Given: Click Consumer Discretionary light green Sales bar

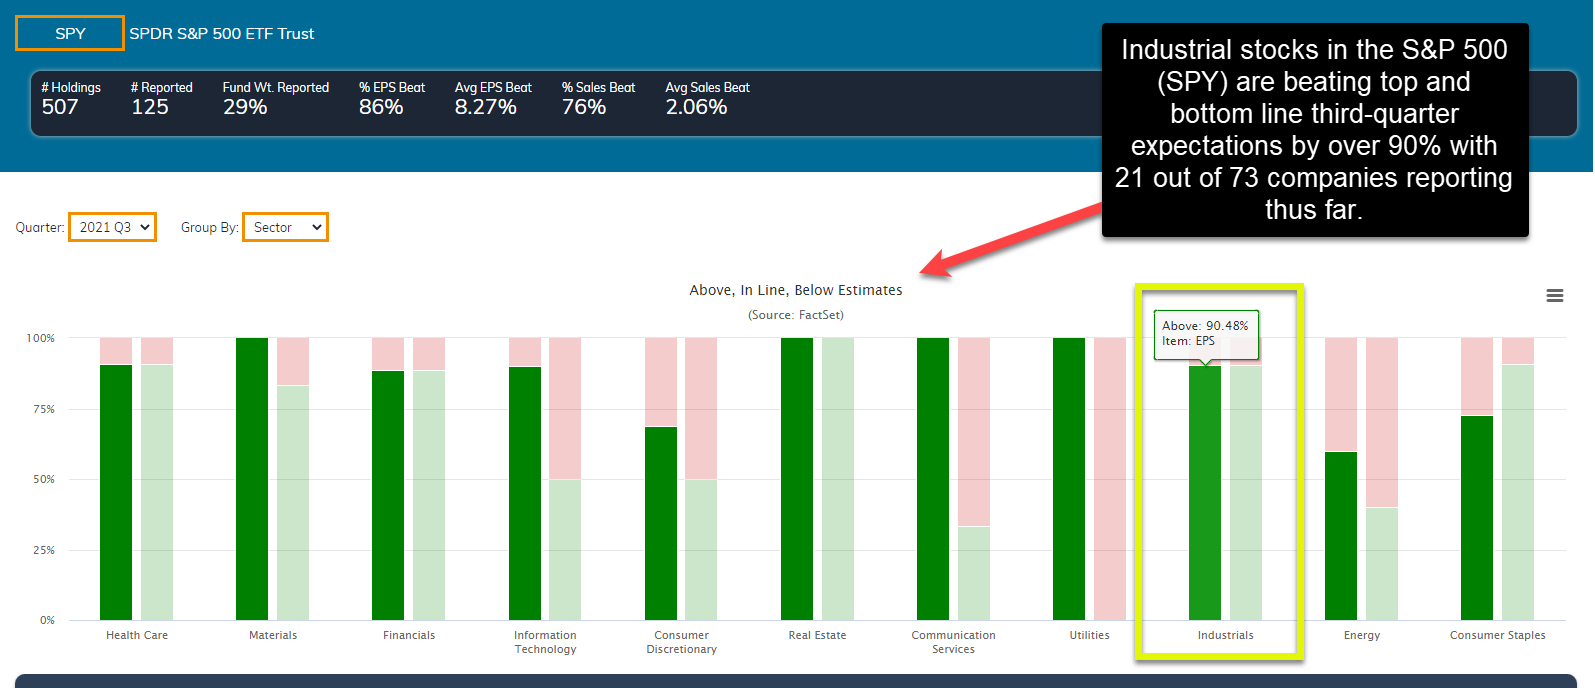Looking at the screenshot, I should 701,550.
